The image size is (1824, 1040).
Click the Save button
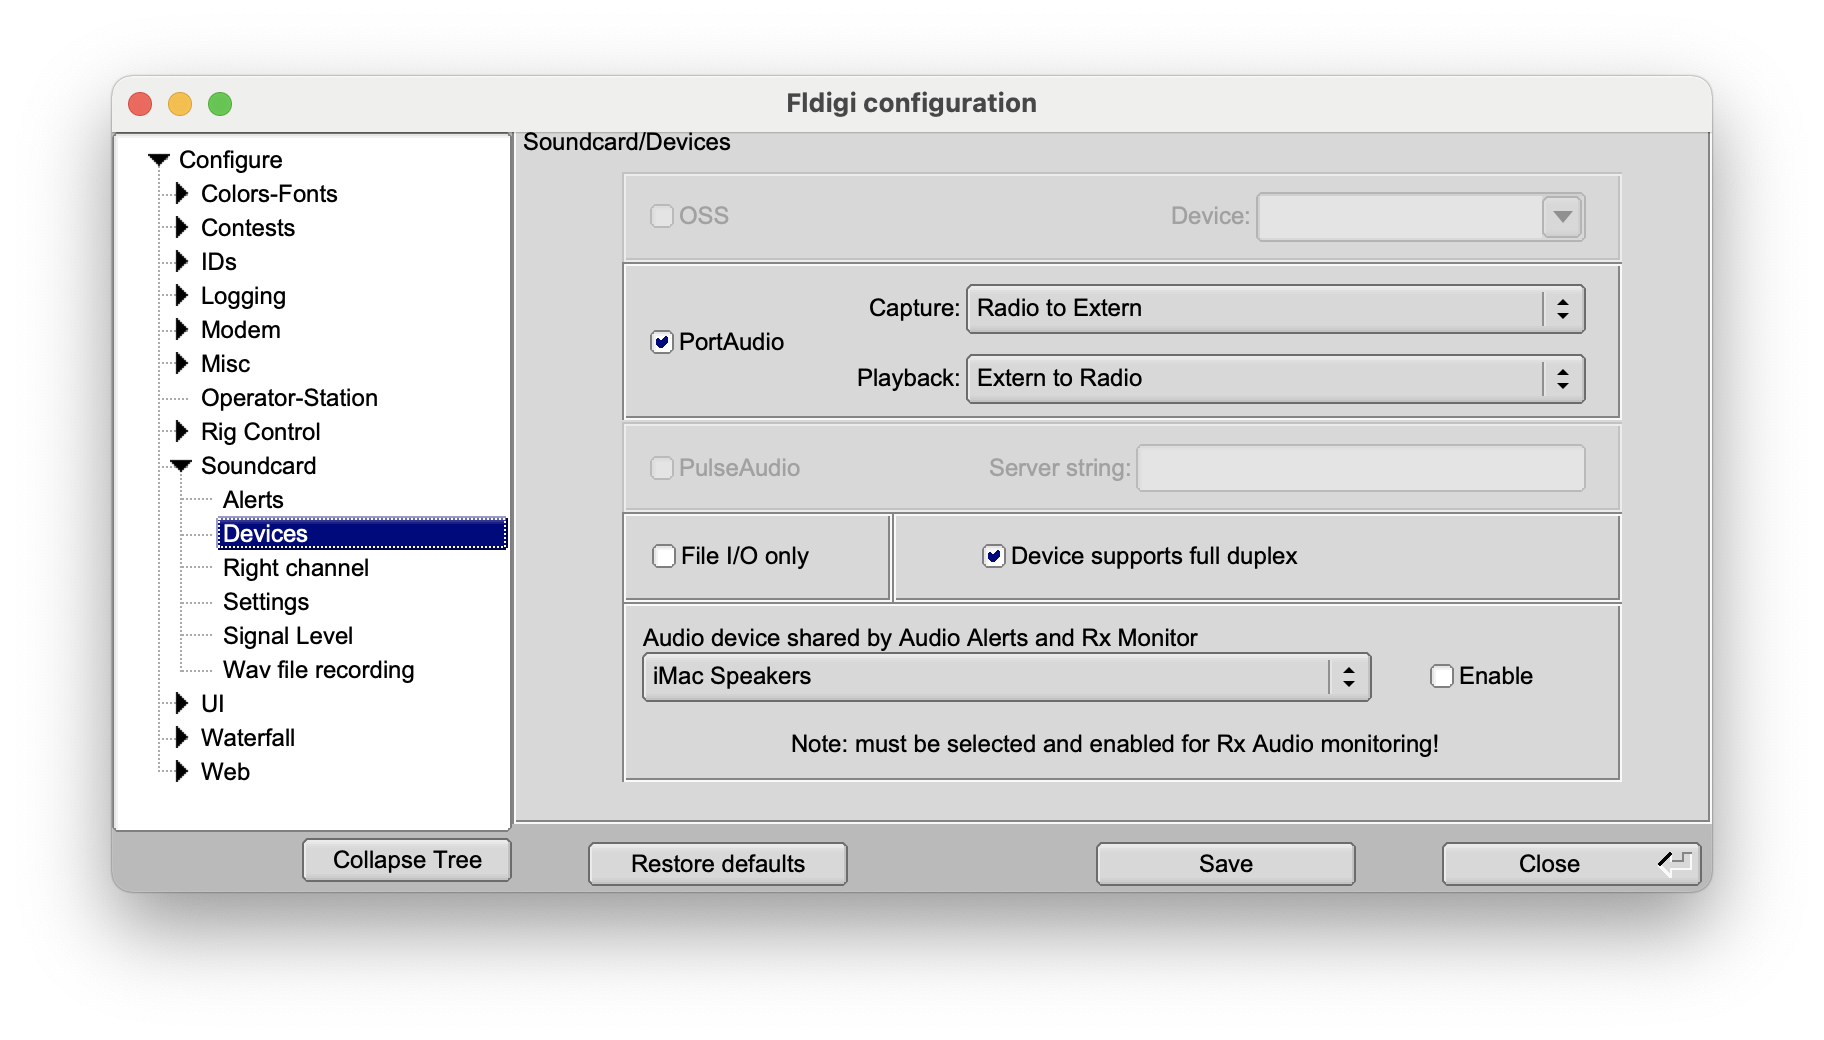coord(1226,864)
